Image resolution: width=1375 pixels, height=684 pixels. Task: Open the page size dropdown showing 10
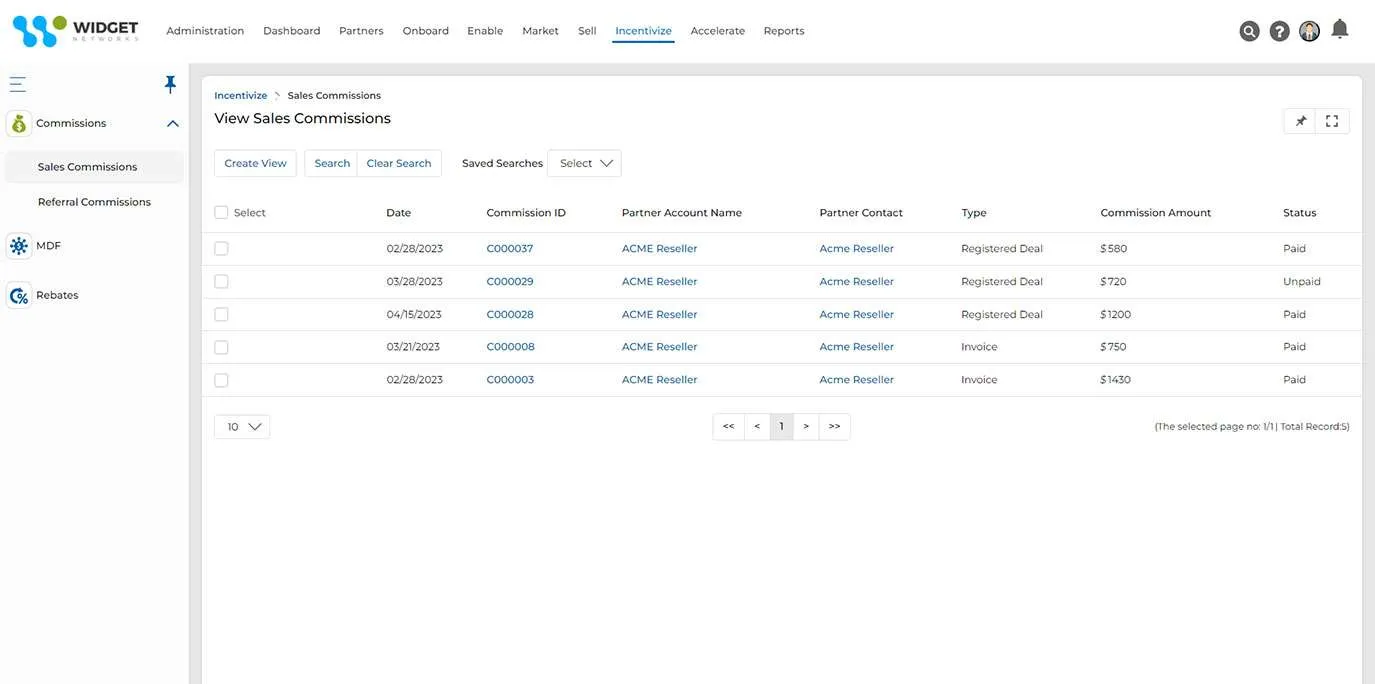click(x=242, y=427)
